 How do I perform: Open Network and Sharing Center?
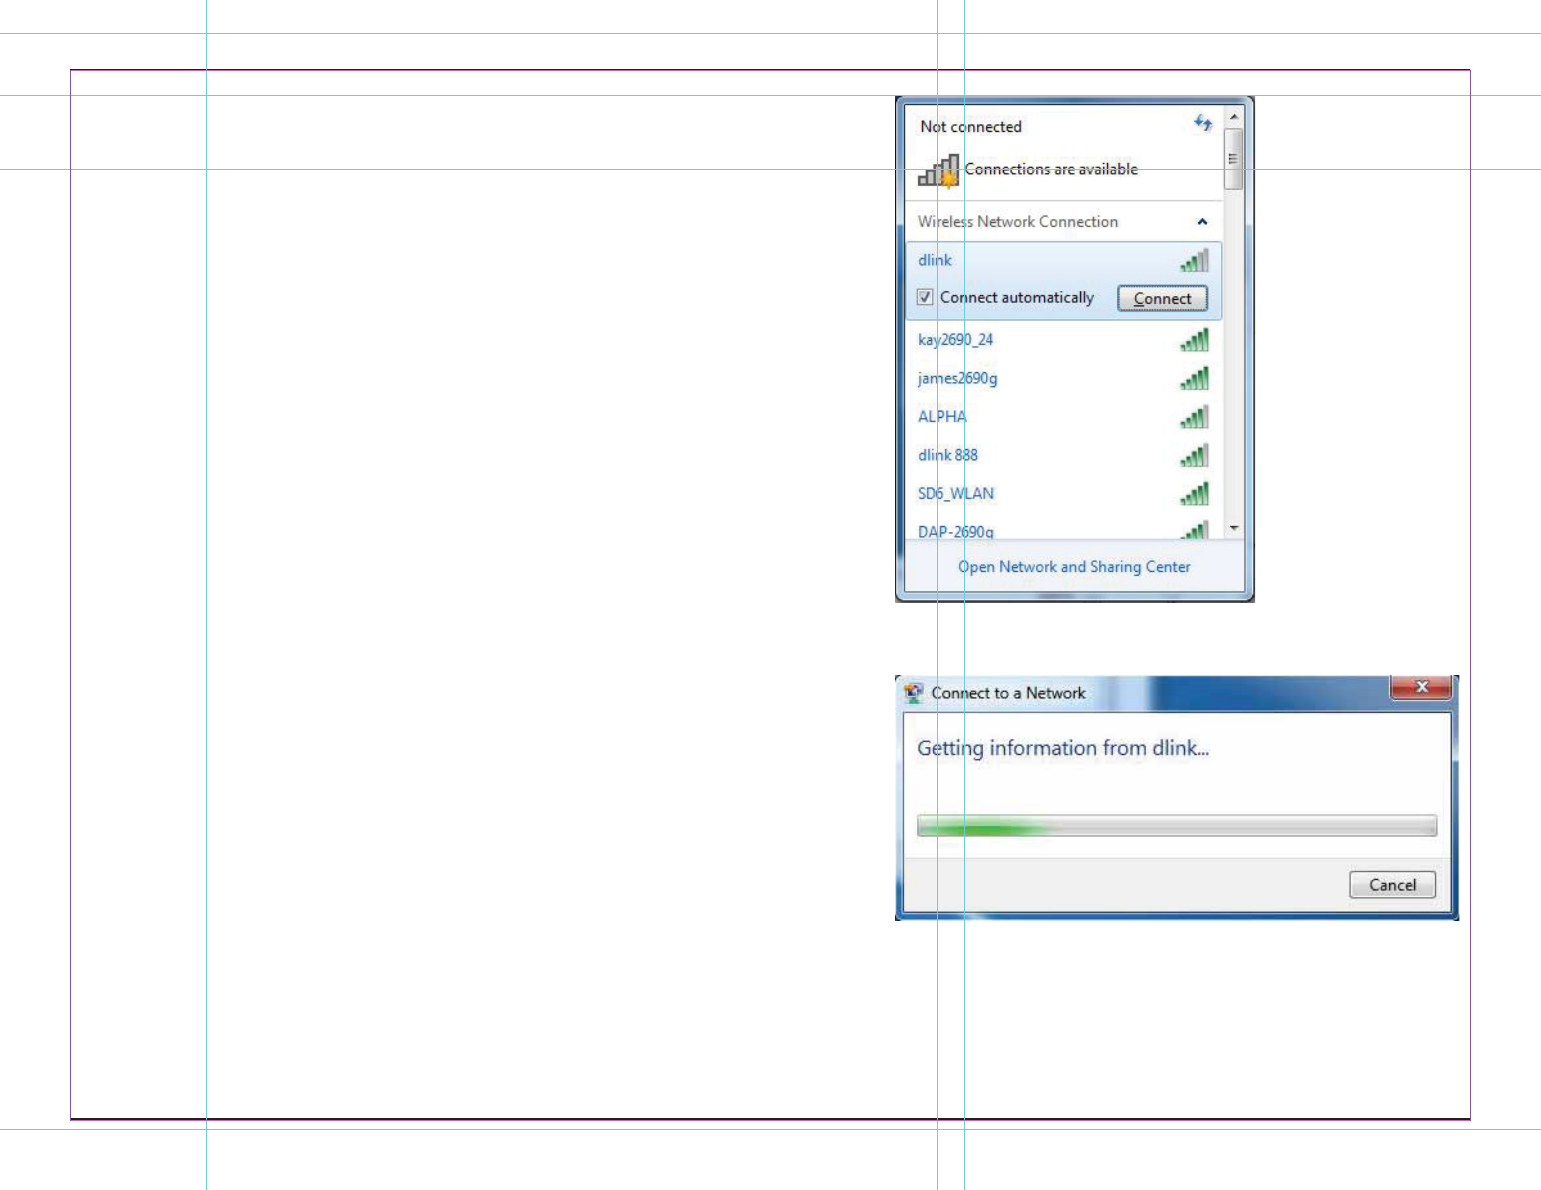coord(1074,567)
